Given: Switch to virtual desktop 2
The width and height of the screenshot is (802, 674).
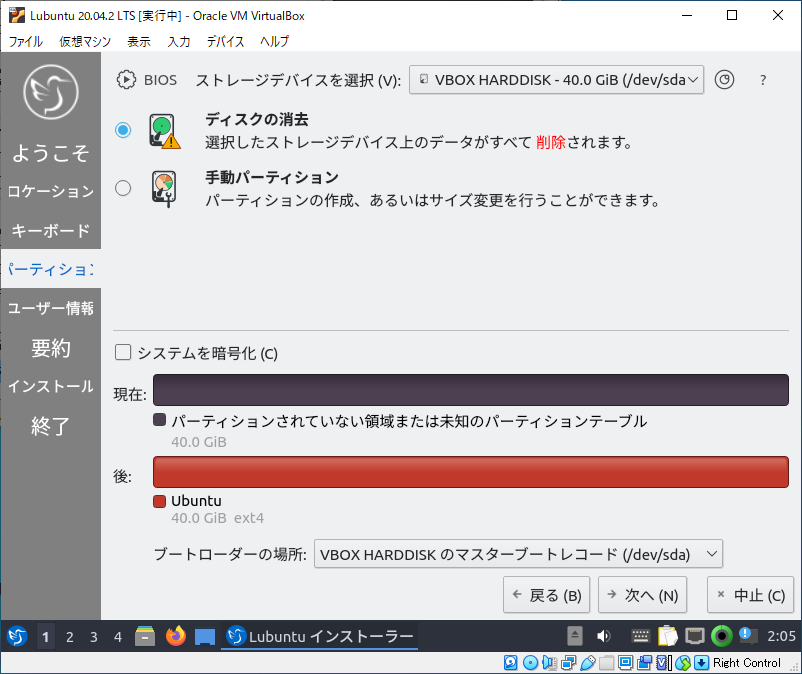Looking at the screenshot, I should [x=70, y=637].
